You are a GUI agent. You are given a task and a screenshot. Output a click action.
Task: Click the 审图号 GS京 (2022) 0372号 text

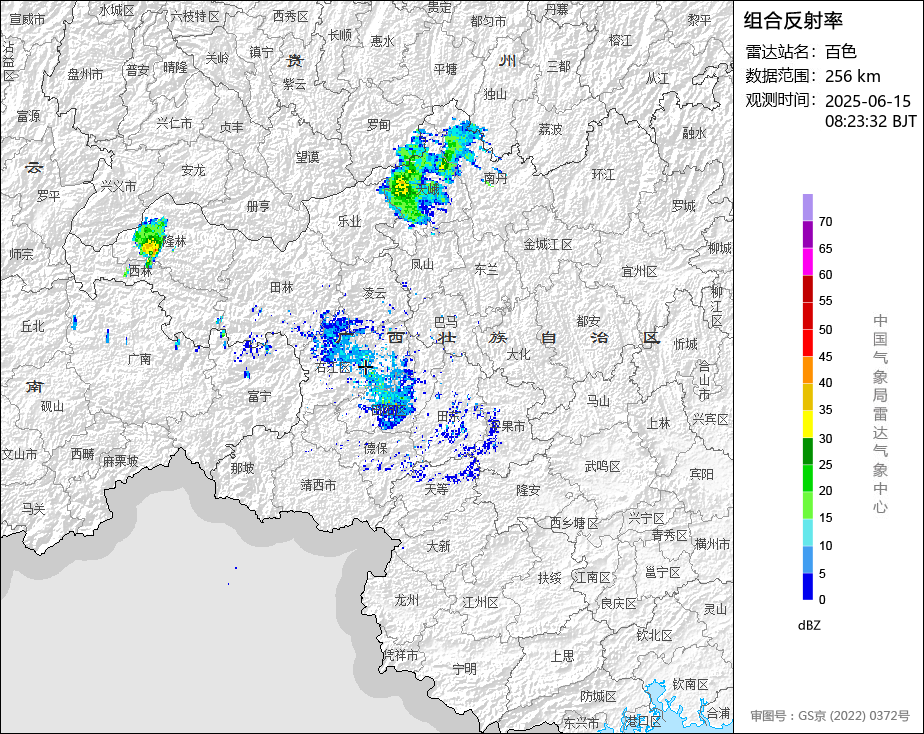pyautogui.click(x=830, y=716)
